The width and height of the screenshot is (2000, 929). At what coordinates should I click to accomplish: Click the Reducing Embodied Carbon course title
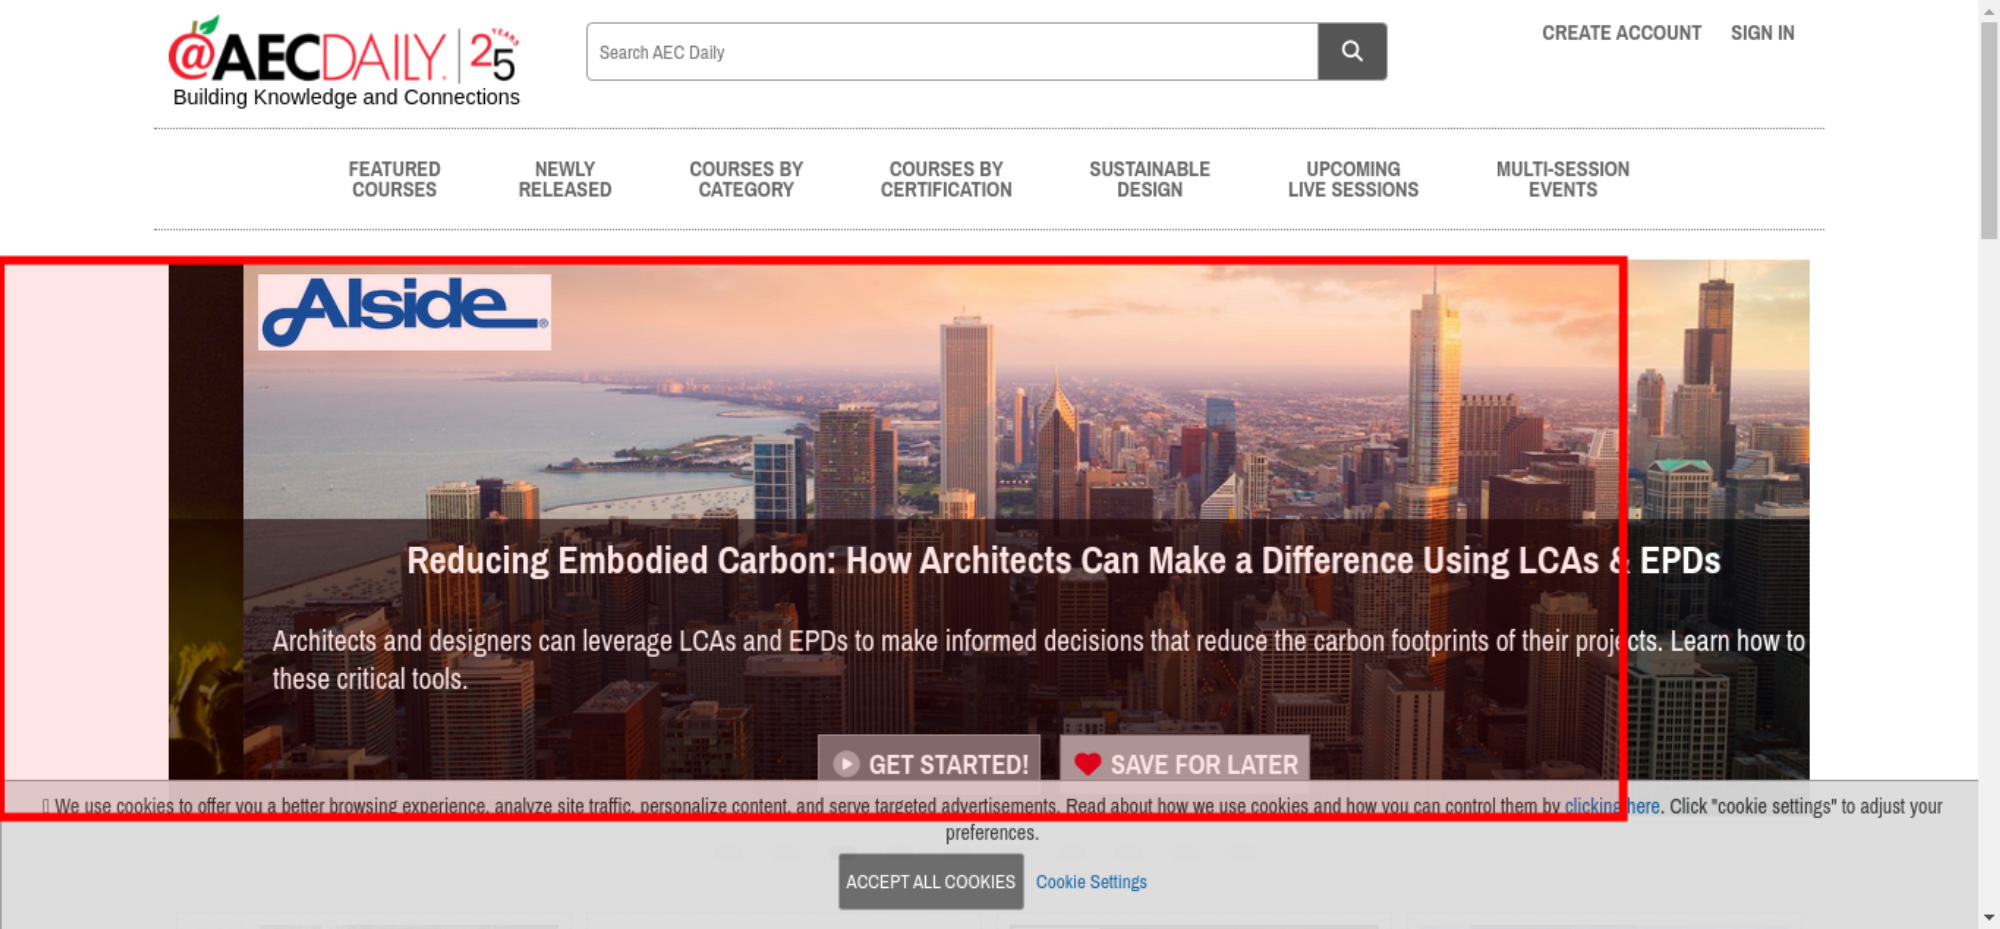pos(1063,561)
